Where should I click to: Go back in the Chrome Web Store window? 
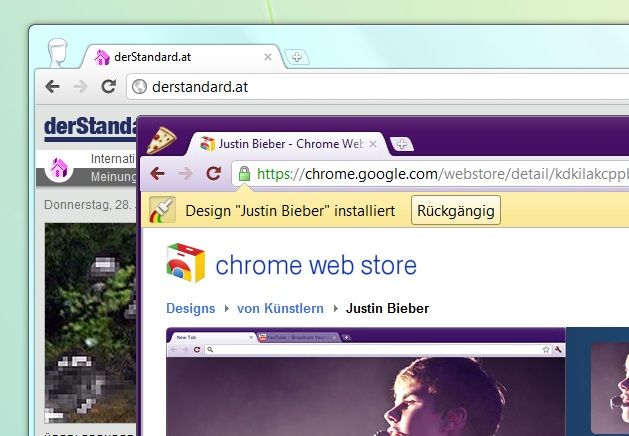[157, 174]
